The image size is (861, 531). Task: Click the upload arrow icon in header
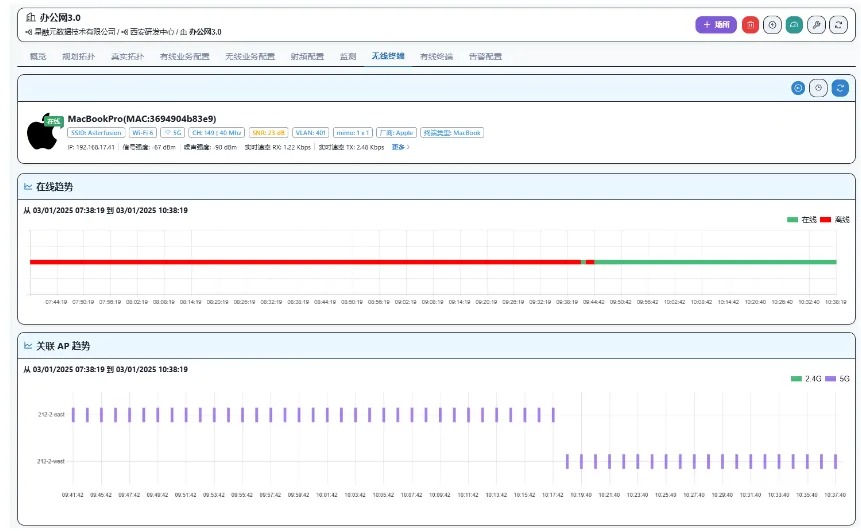pos(772,25)
